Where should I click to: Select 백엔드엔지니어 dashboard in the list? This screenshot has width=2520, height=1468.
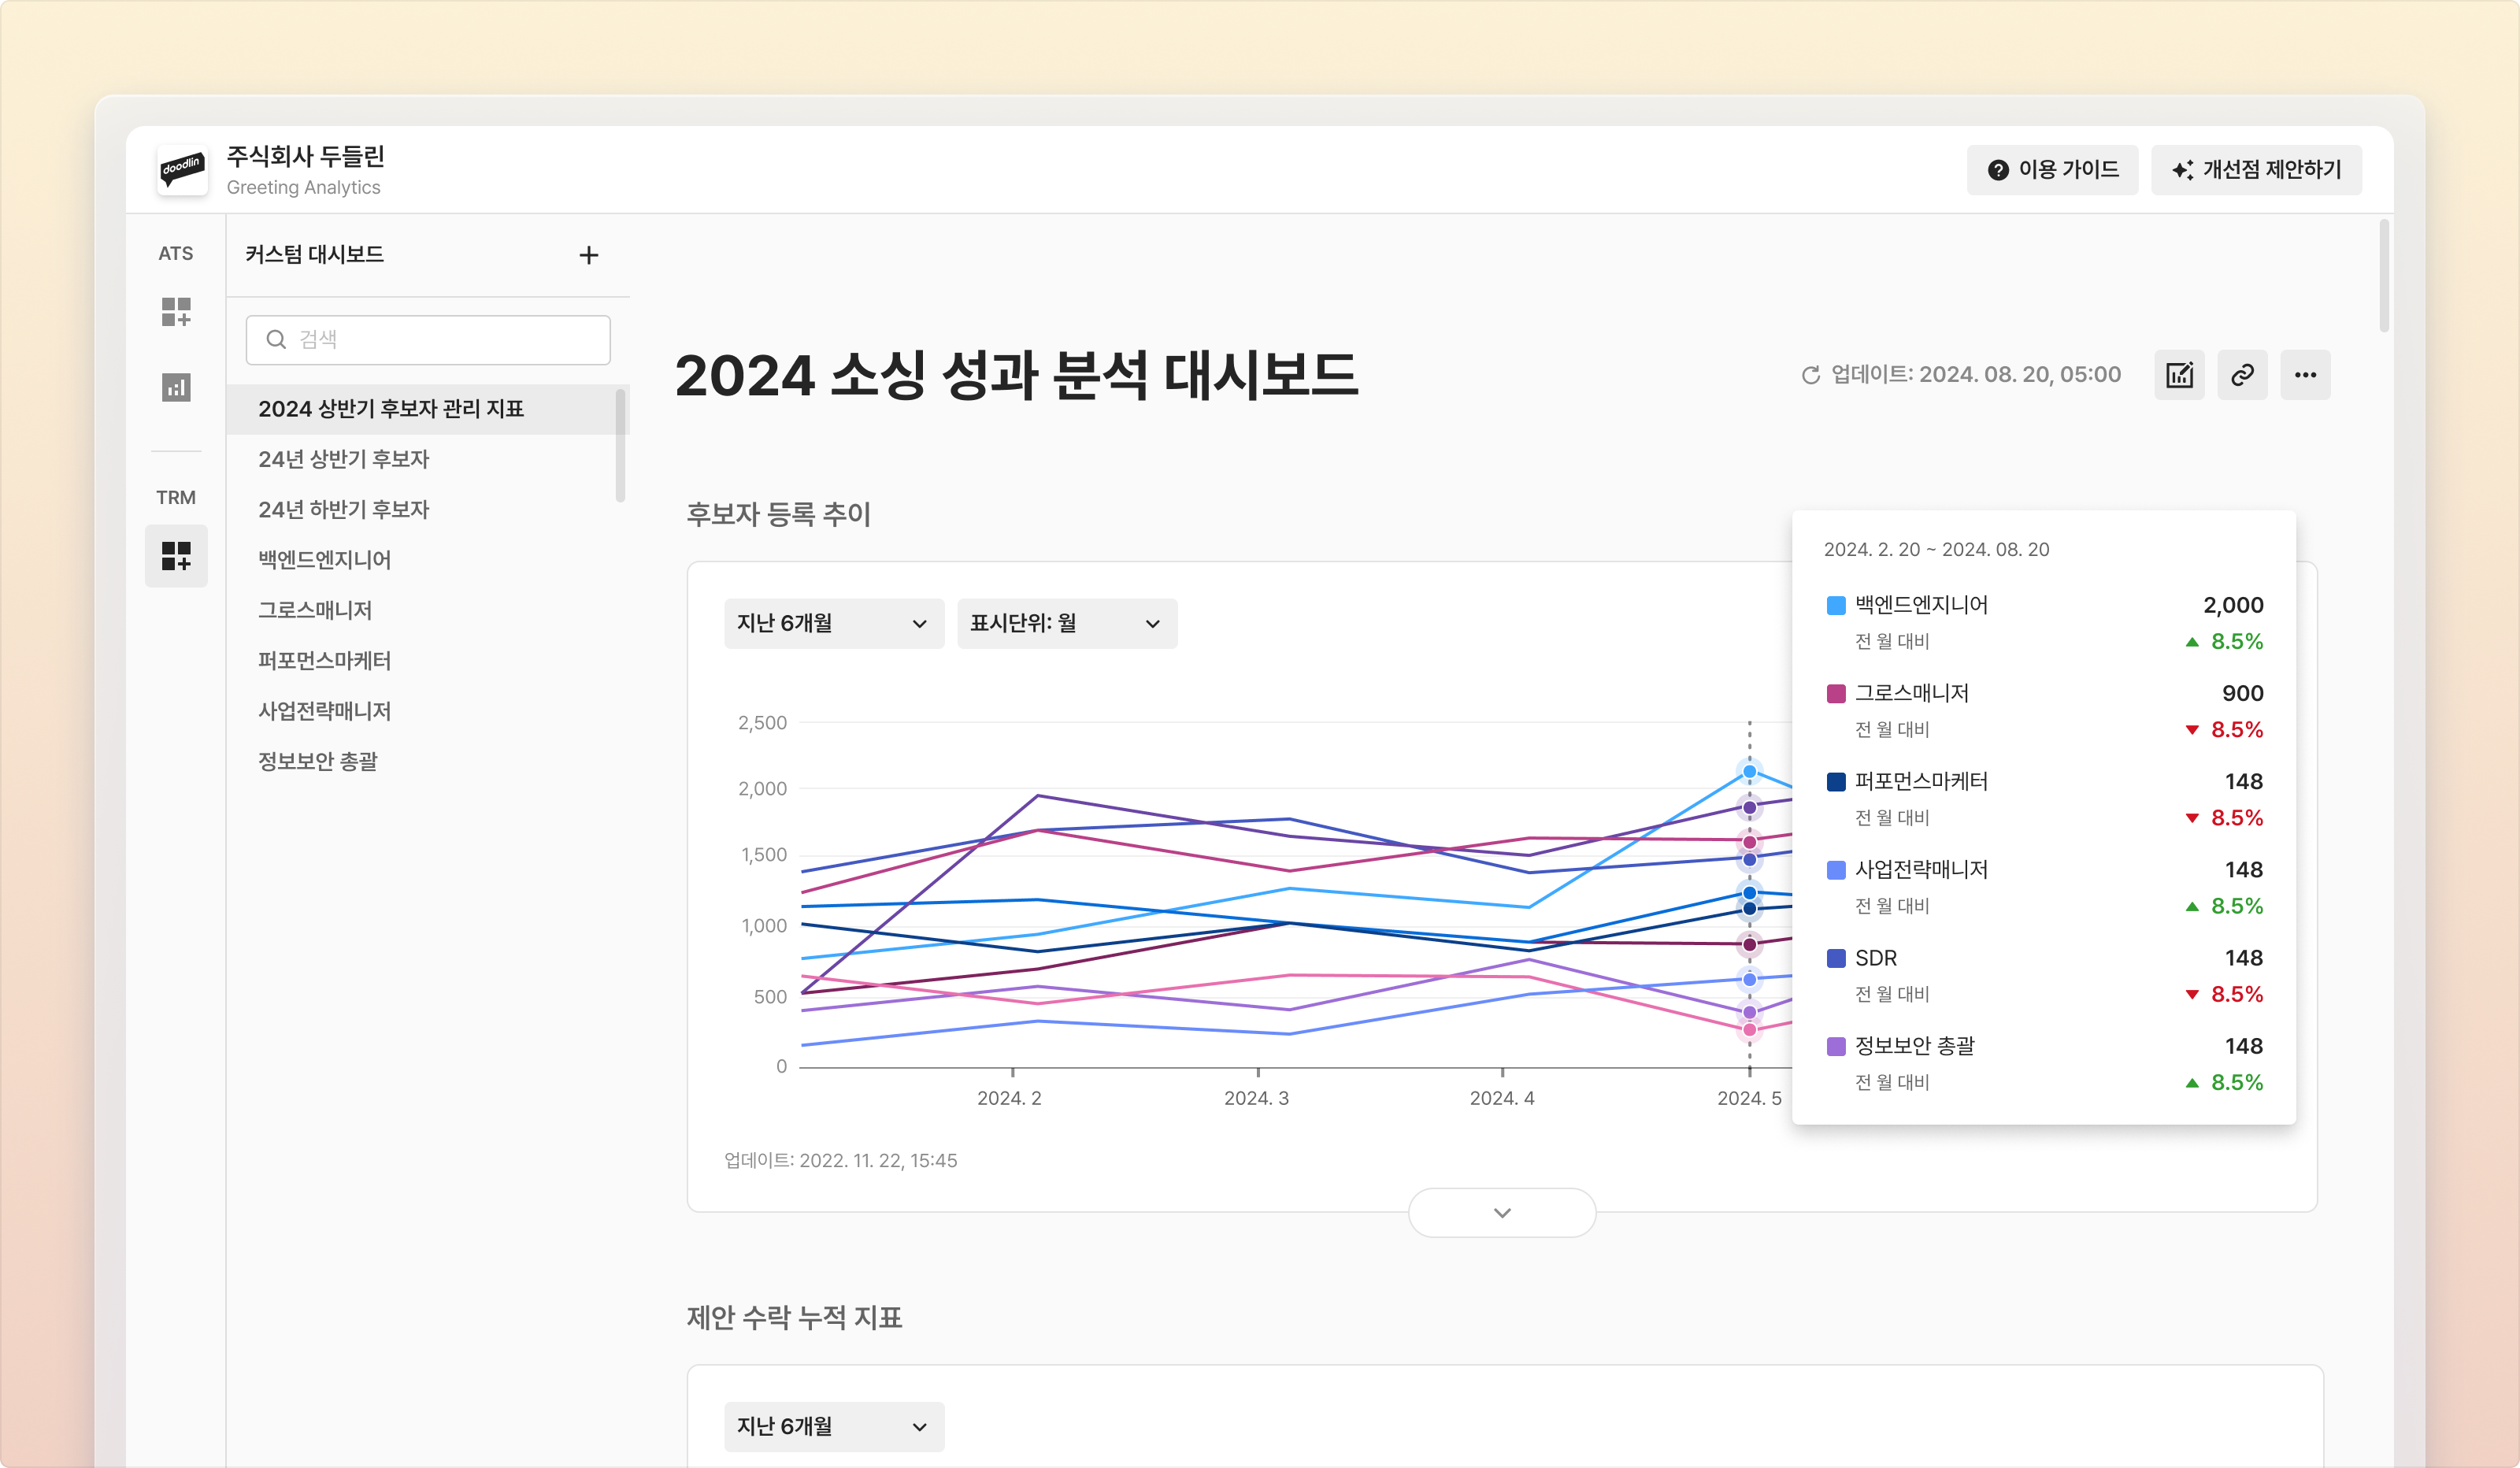click(x=324, y=560)
